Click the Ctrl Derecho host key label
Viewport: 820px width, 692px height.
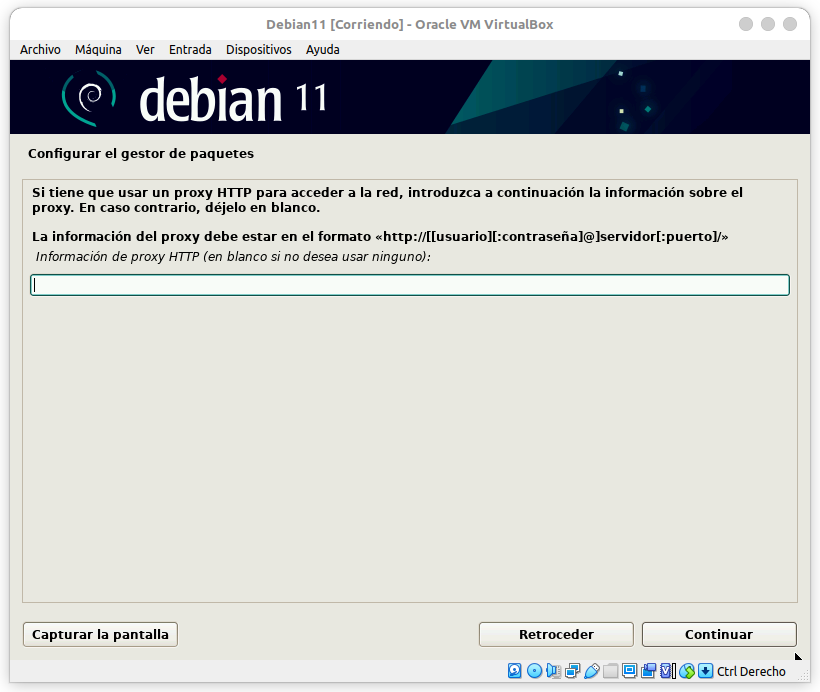(751, 672)
